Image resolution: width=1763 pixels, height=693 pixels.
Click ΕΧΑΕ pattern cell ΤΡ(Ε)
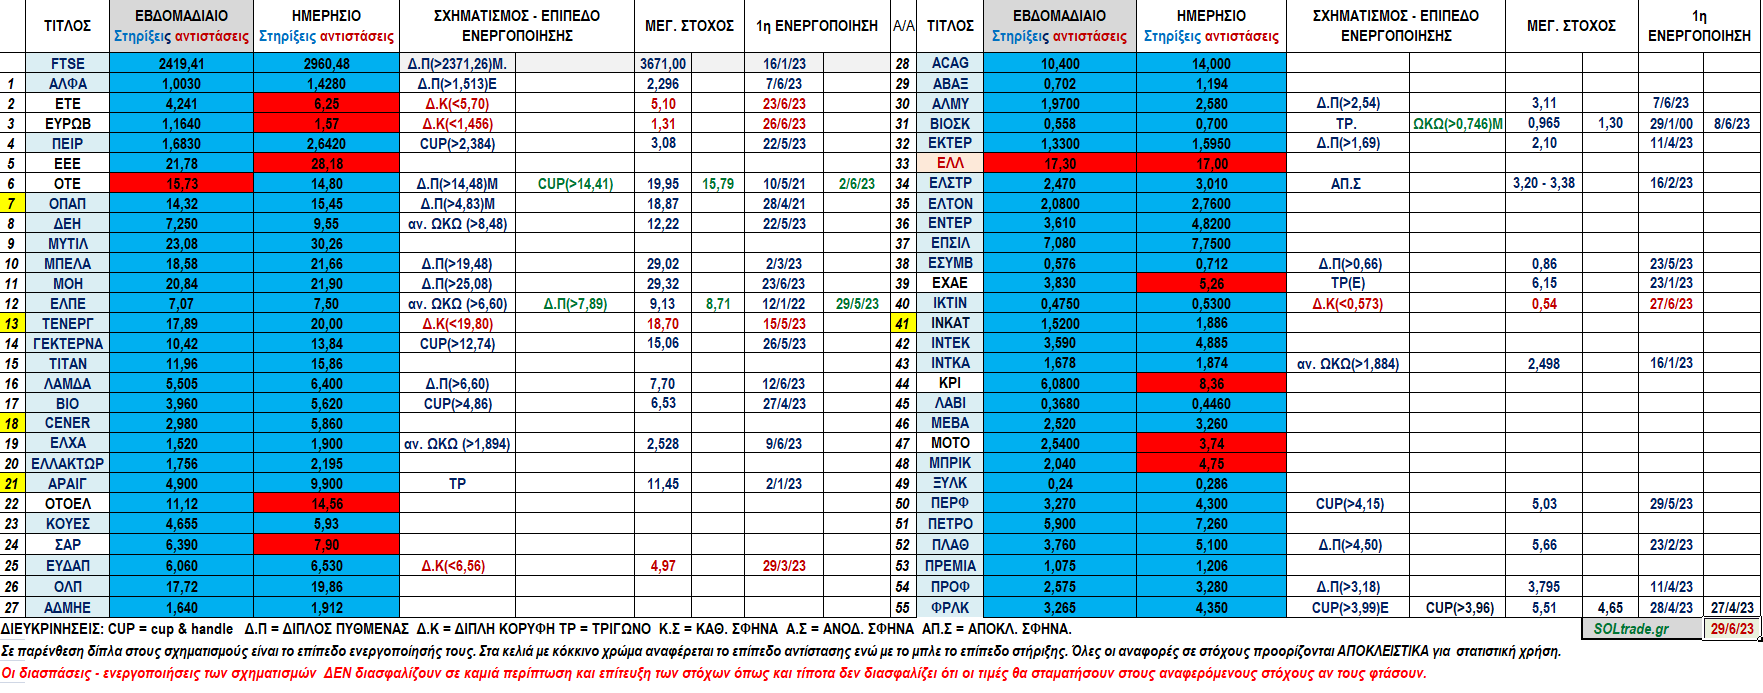(x=1347, y=284)
